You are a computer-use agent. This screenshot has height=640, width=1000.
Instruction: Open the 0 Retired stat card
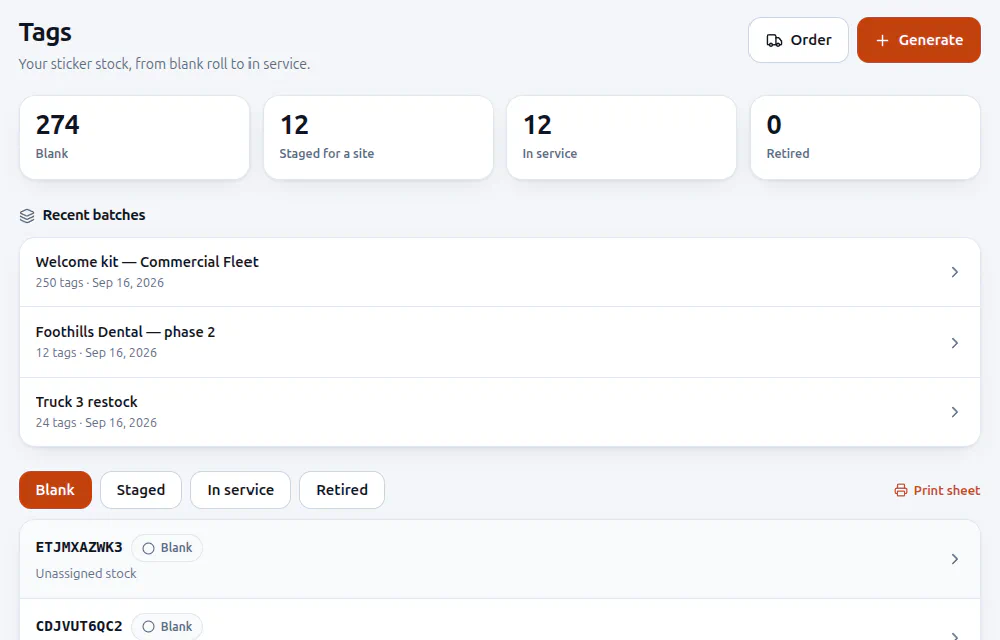tap(865, 138)
